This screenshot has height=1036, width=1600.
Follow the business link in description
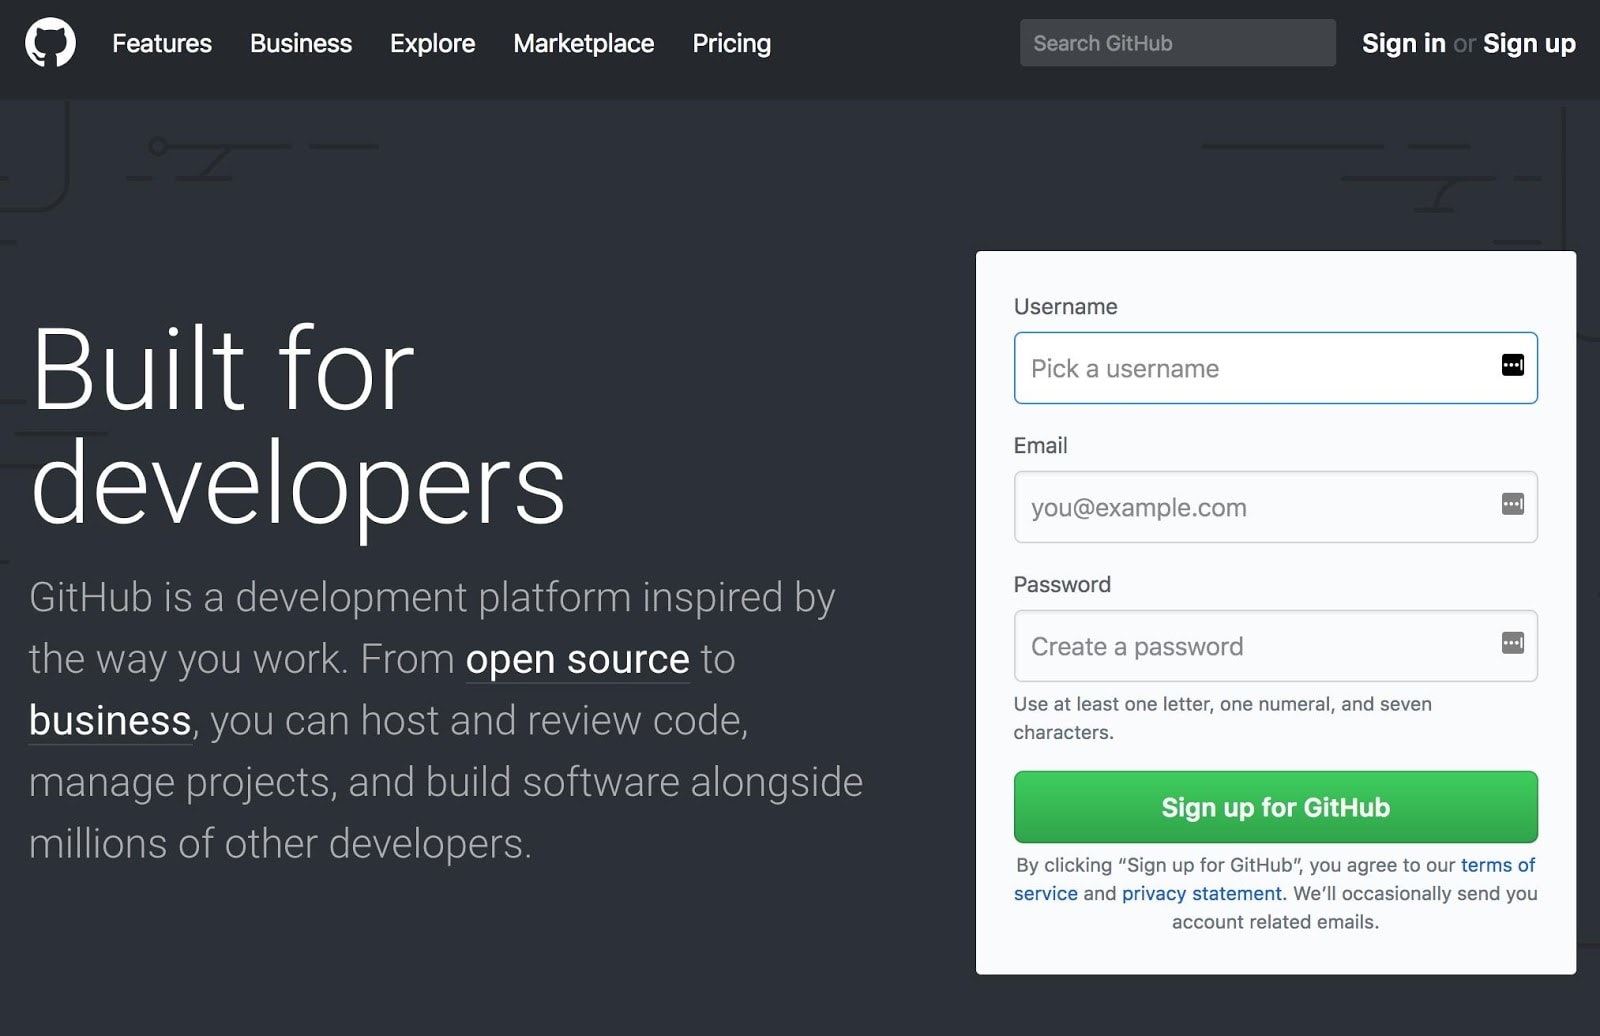[x=110, y=721]
